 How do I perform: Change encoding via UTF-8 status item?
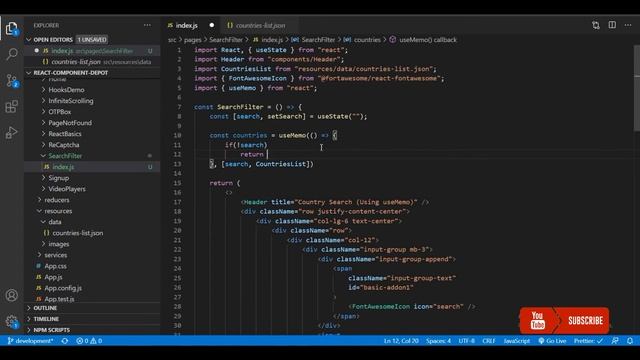coord(467,341)
